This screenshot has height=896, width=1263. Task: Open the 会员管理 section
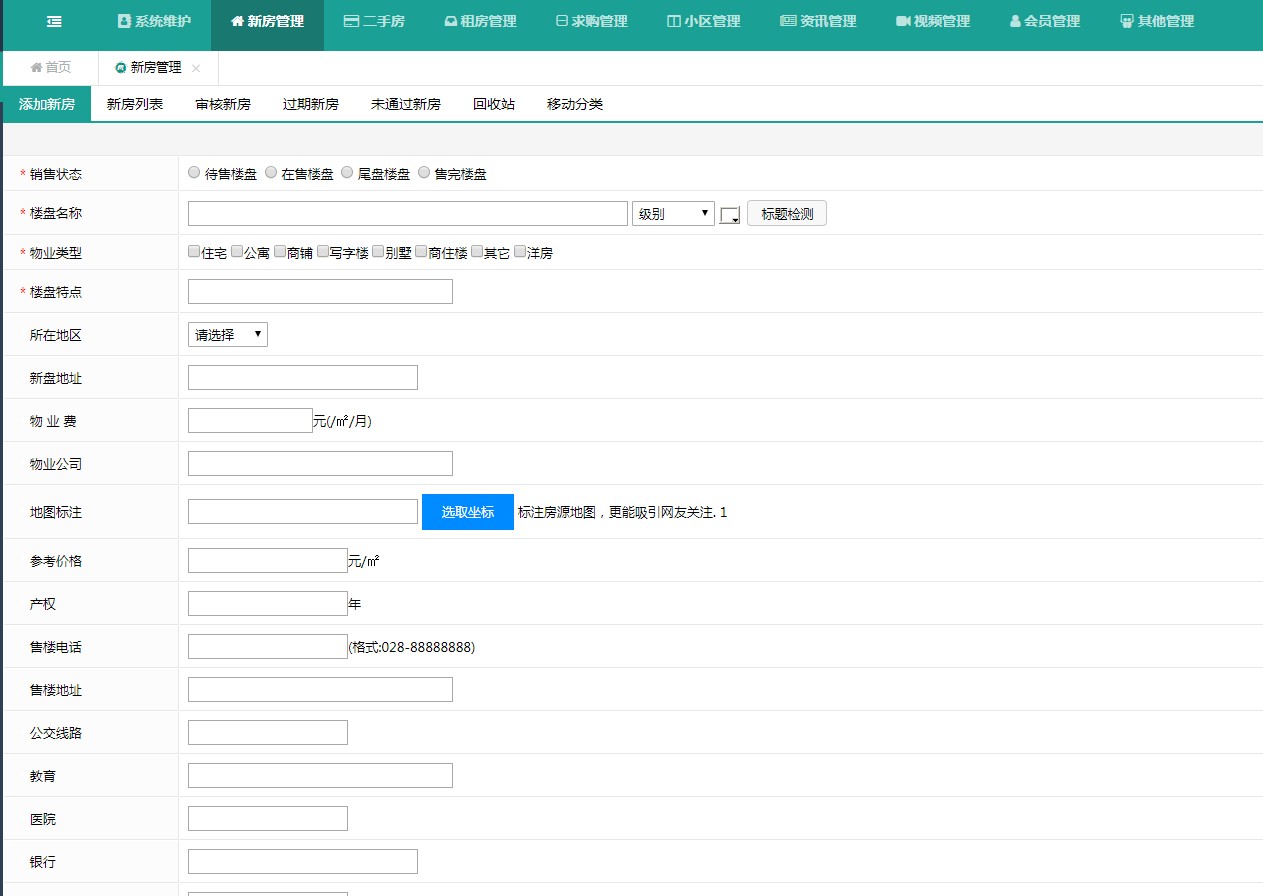point(1045,21)
